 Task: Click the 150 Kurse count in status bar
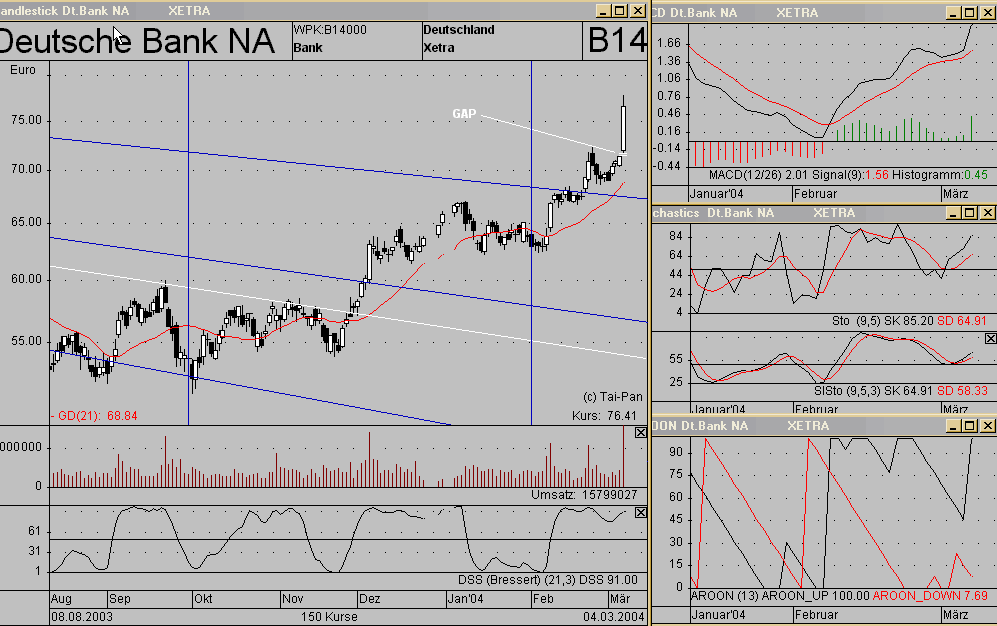[329, 616]
